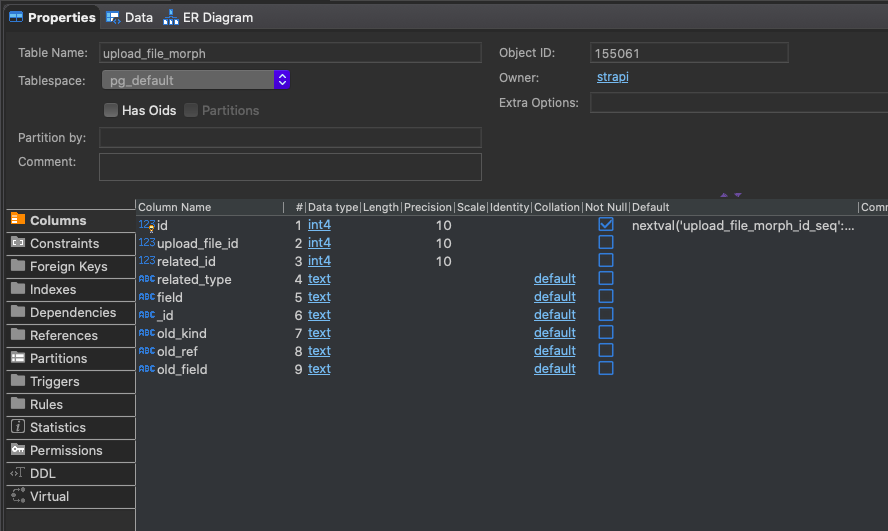This screenshot has width=888, height=531.
Task: Open int4 data type link for id
Action: [319, 225]
